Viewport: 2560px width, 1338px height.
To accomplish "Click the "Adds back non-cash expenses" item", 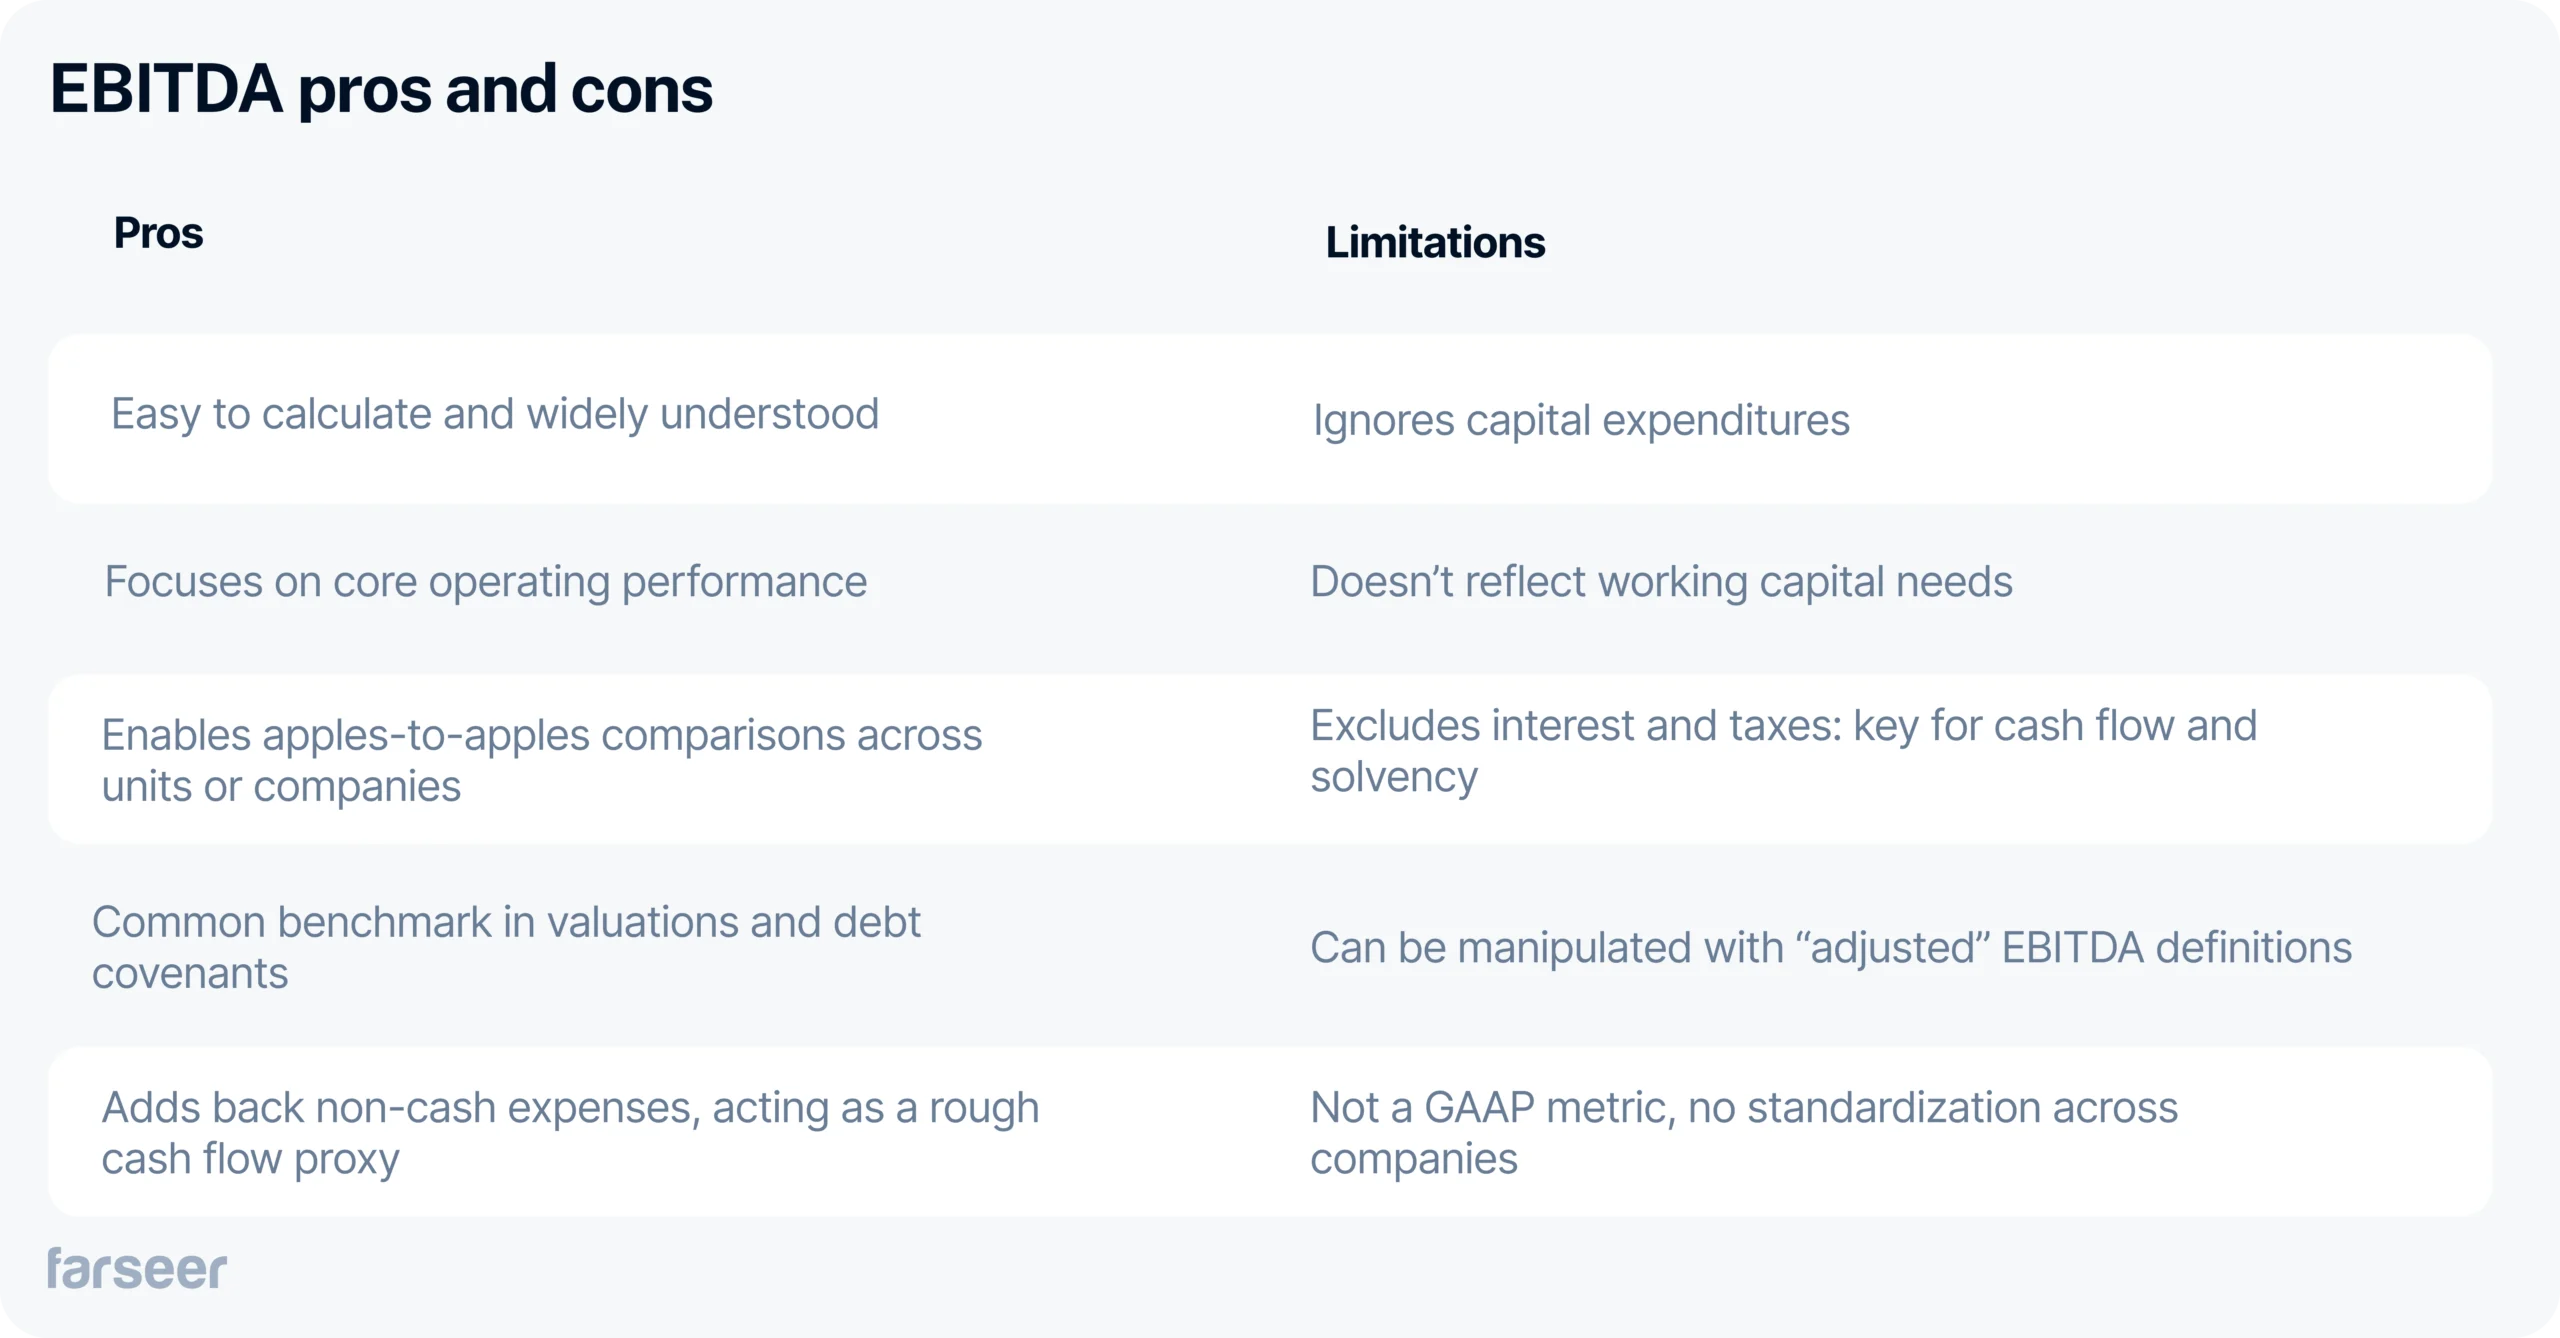I will (570, 1133).
